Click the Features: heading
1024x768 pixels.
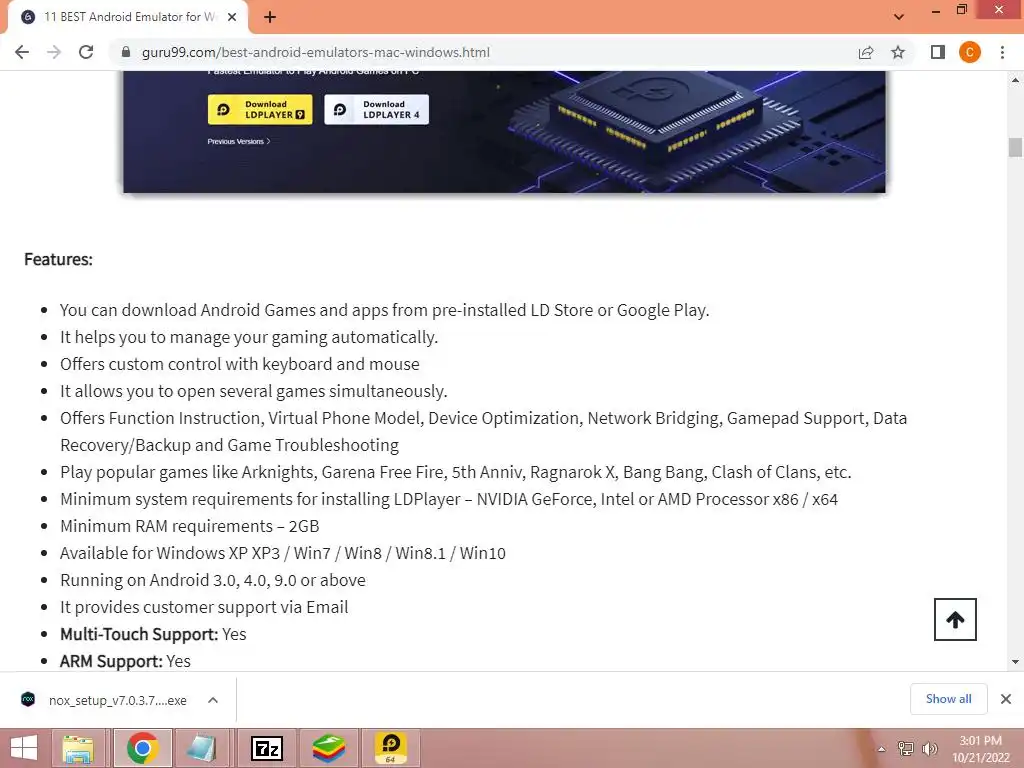(58, 259)
